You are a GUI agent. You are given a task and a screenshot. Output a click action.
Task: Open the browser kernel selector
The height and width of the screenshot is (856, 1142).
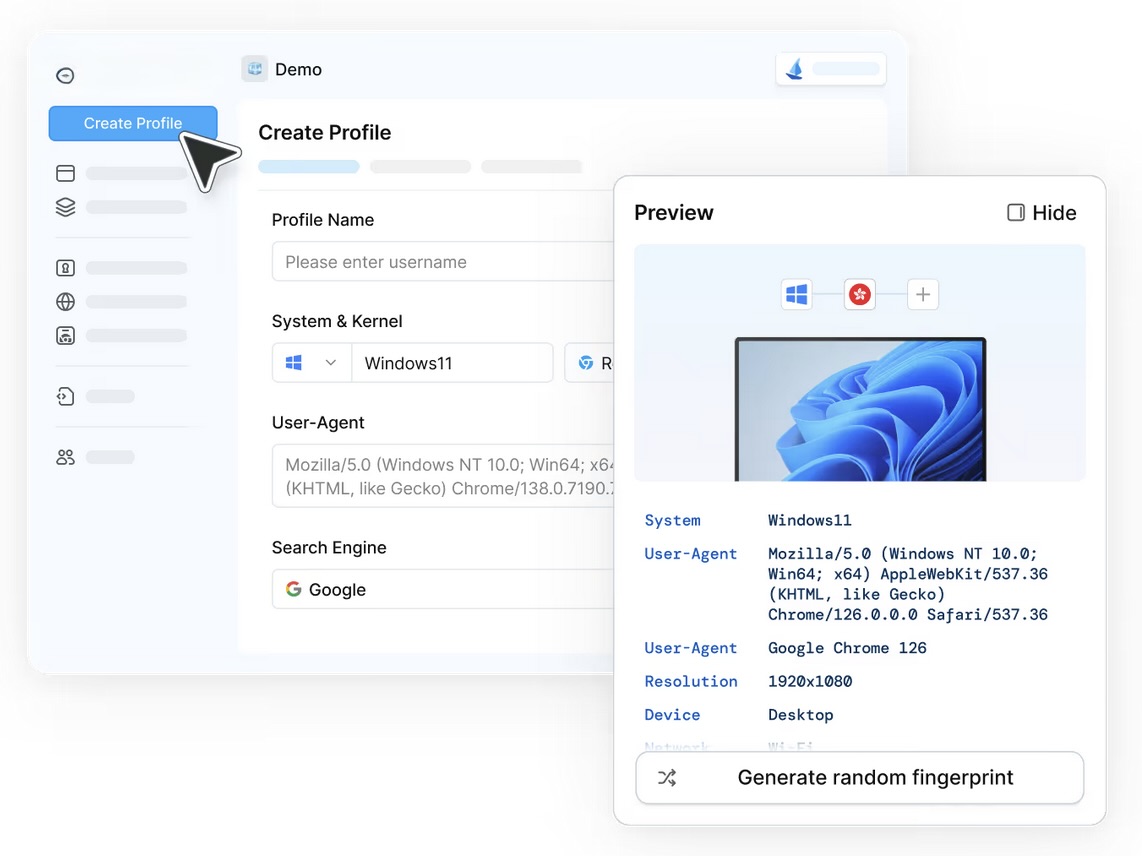point(590,363)
